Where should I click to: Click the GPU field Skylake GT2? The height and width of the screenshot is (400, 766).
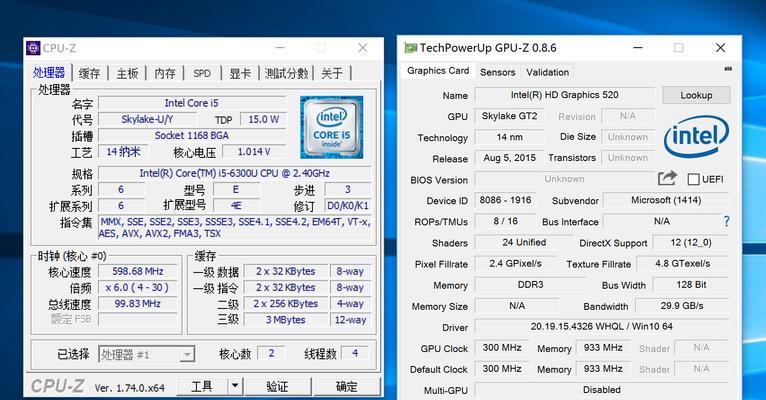[x=510, y=116]
